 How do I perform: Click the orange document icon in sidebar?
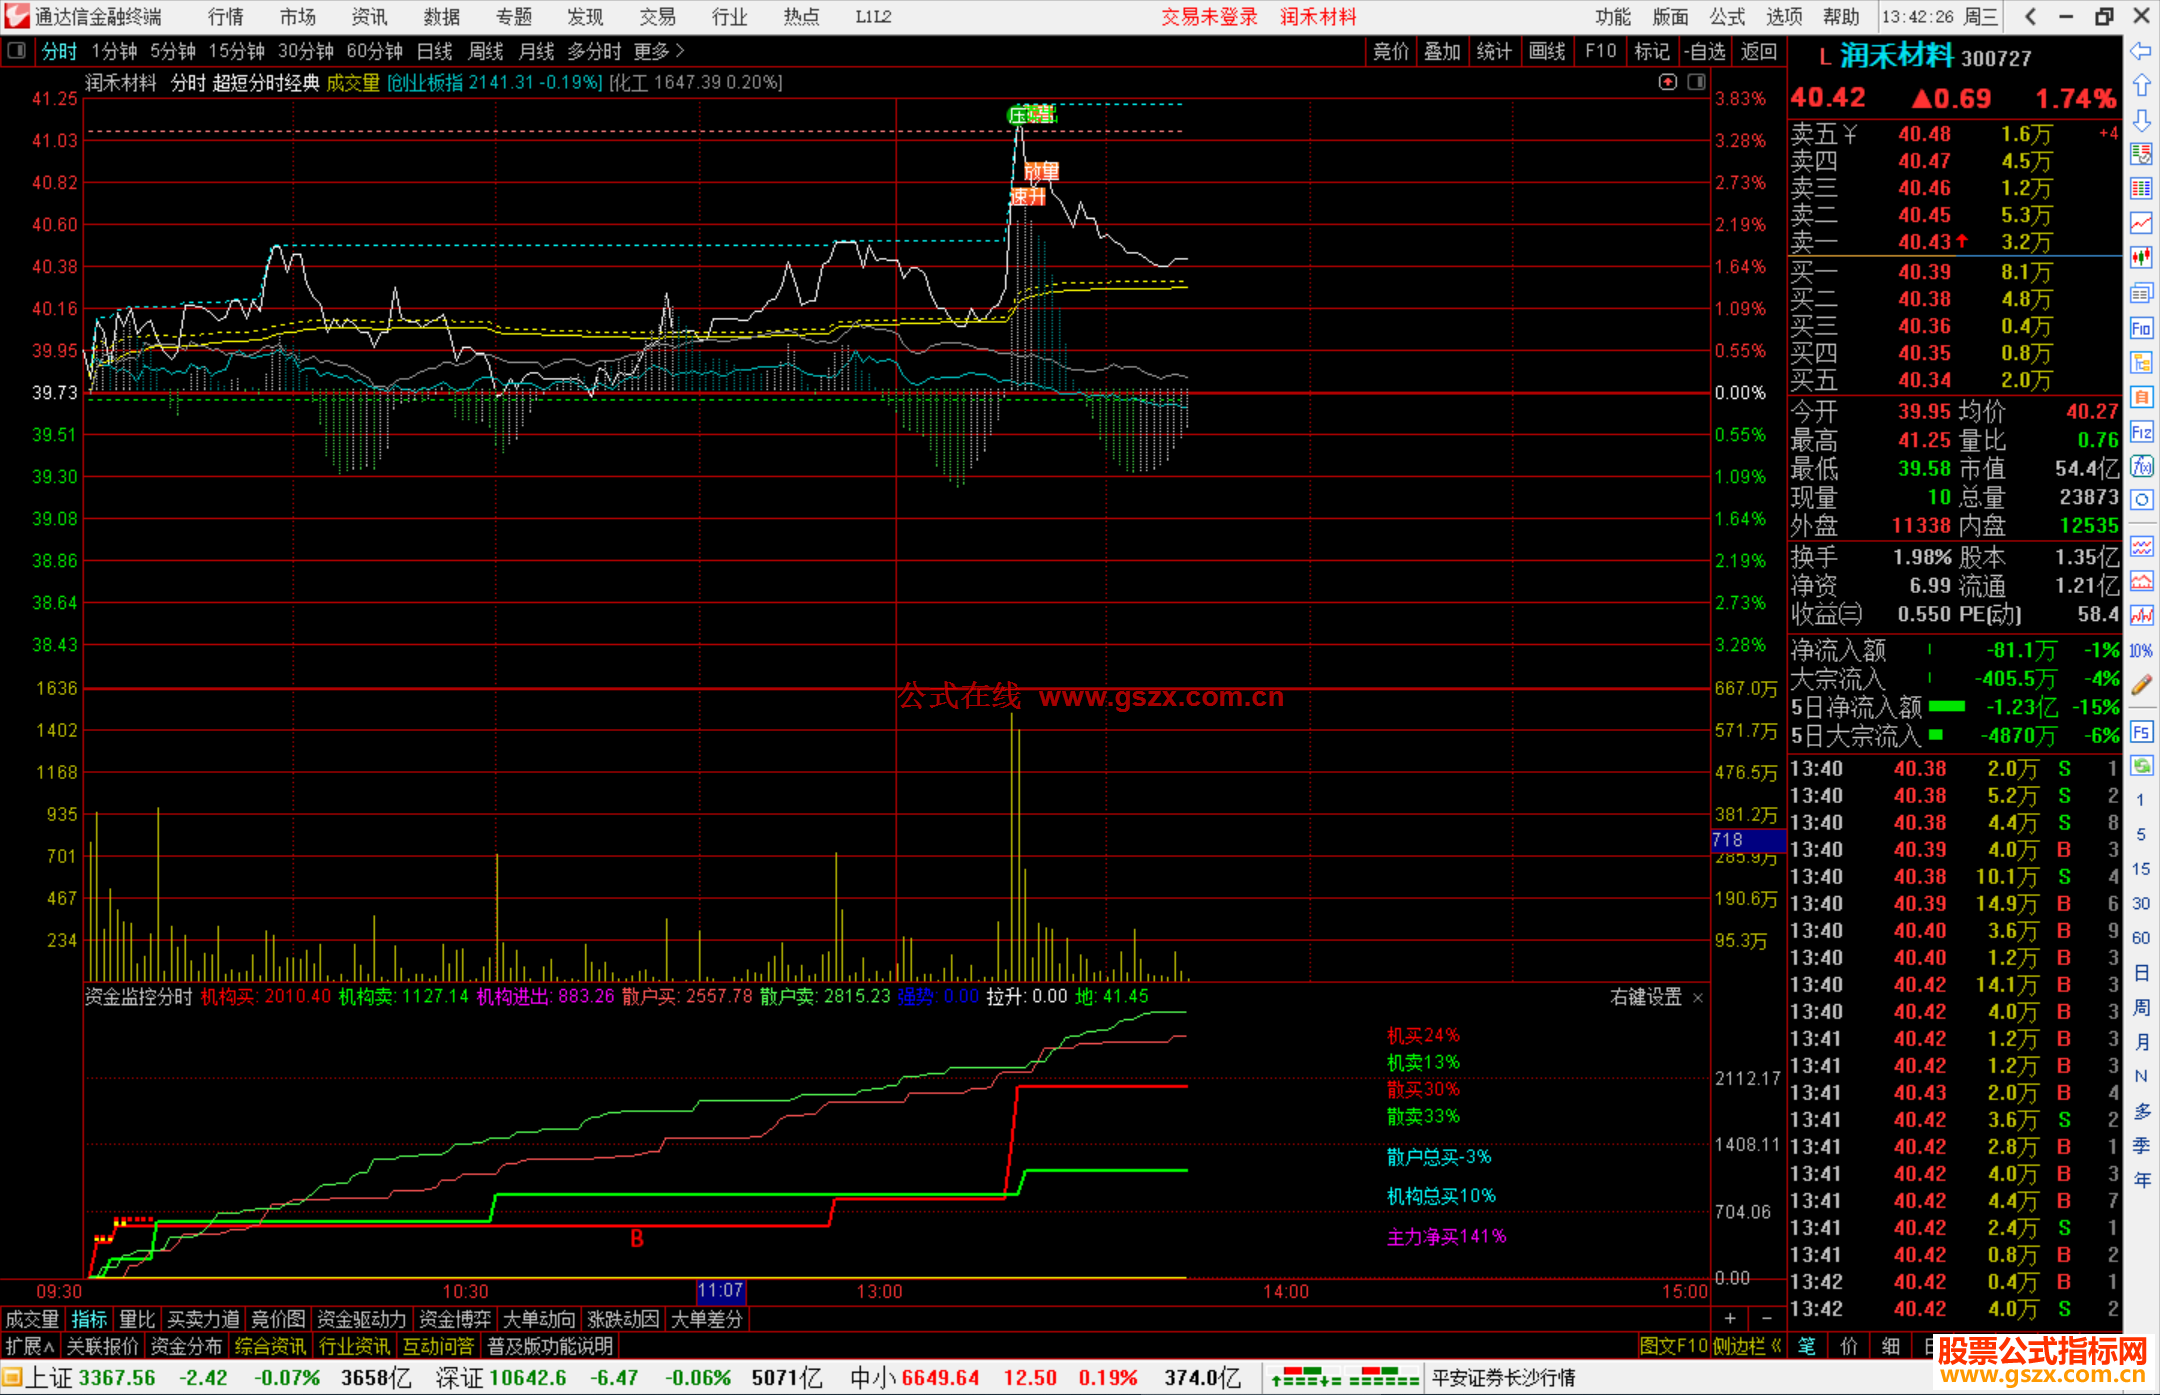click(2141, 397)
